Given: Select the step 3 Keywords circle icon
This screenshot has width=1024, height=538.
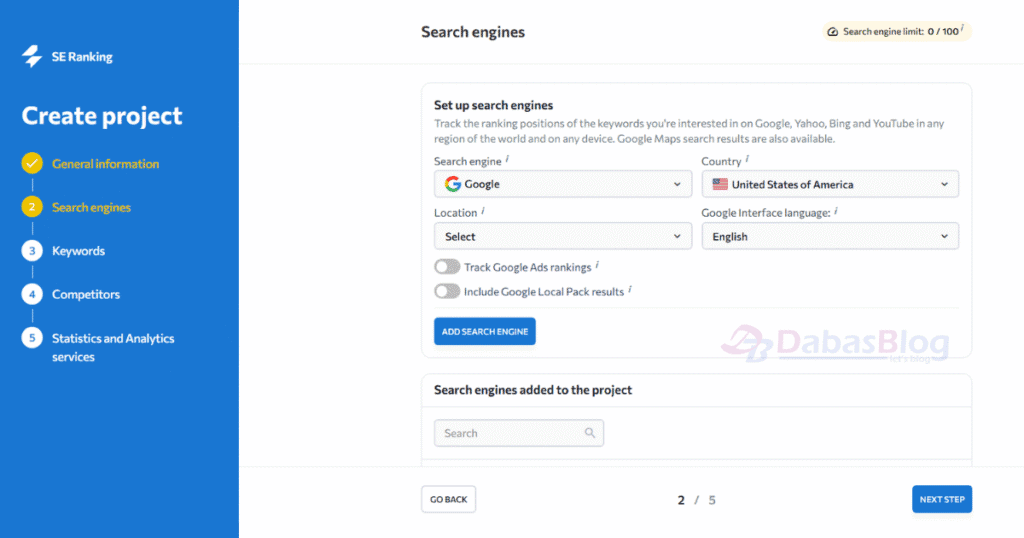Looking at the screenshot, I should (32, 251).
